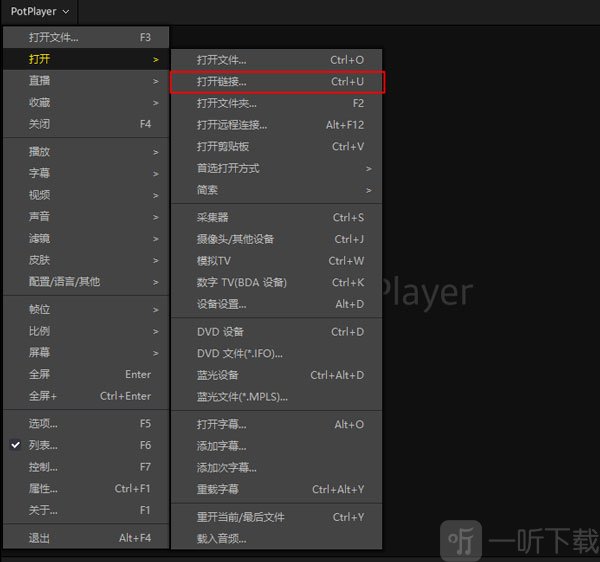The height and width of the screenshot is (562, 600).
Task: Expand the 滤镜 submenu
Action: click(x=86, y=238)
